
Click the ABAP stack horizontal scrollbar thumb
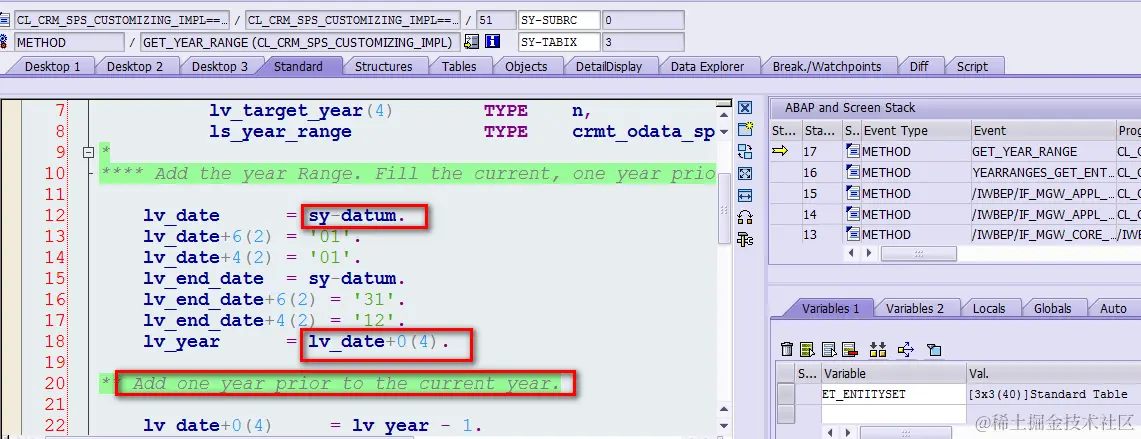point(918,253)
